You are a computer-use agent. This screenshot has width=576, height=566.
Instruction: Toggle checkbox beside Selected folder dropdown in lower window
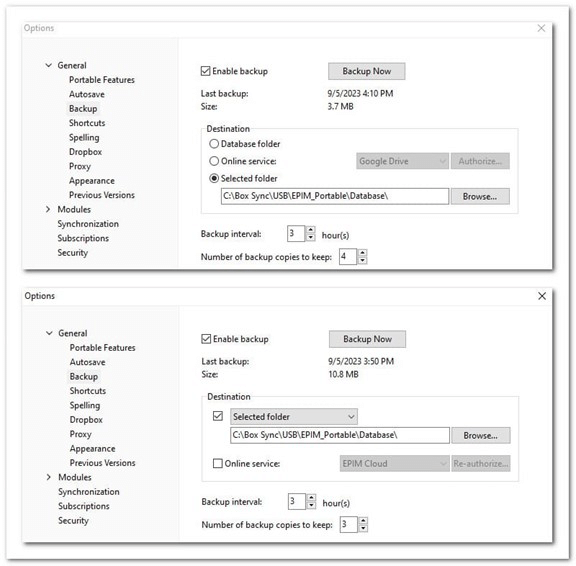pyautogui.click(x=218, y=416)
